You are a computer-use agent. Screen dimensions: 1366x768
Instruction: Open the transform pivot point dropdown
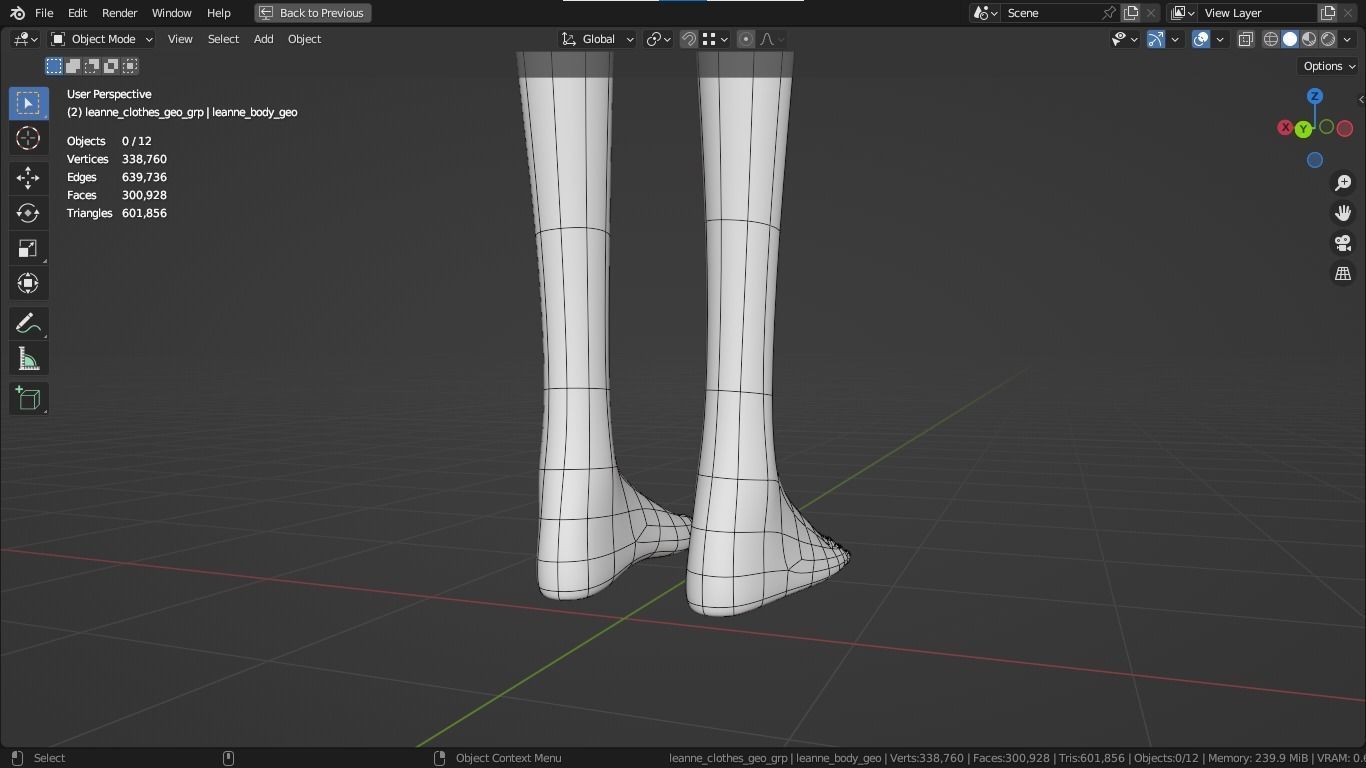(x=658, y=39)
